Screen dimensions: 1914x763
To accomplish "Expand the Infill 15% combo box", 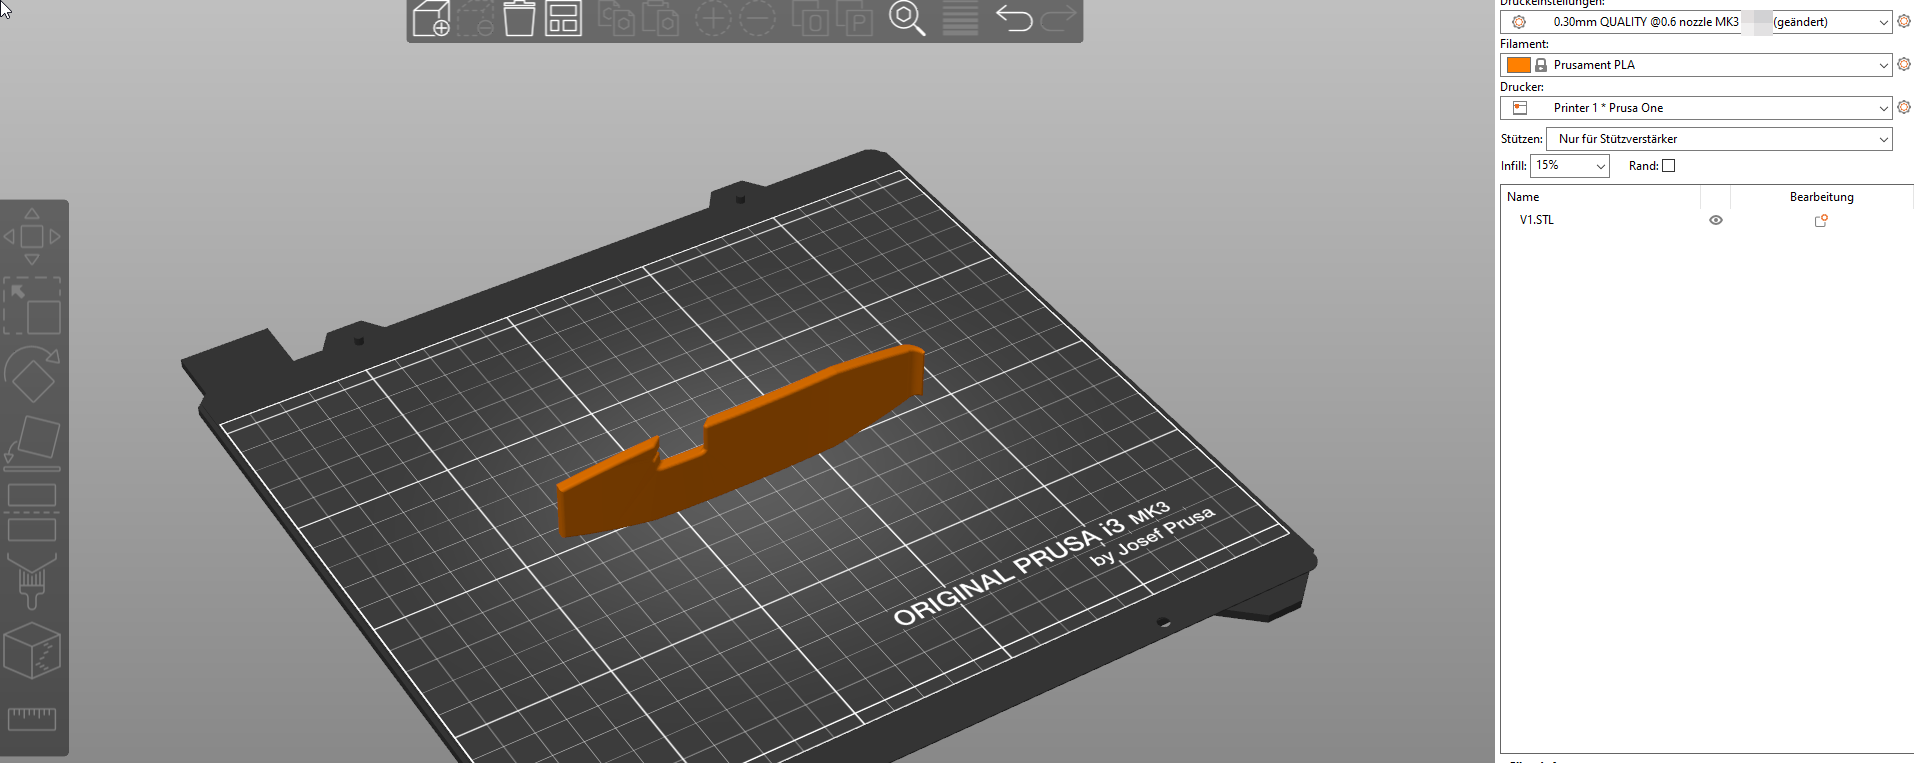I will [x=1569, y=166].
